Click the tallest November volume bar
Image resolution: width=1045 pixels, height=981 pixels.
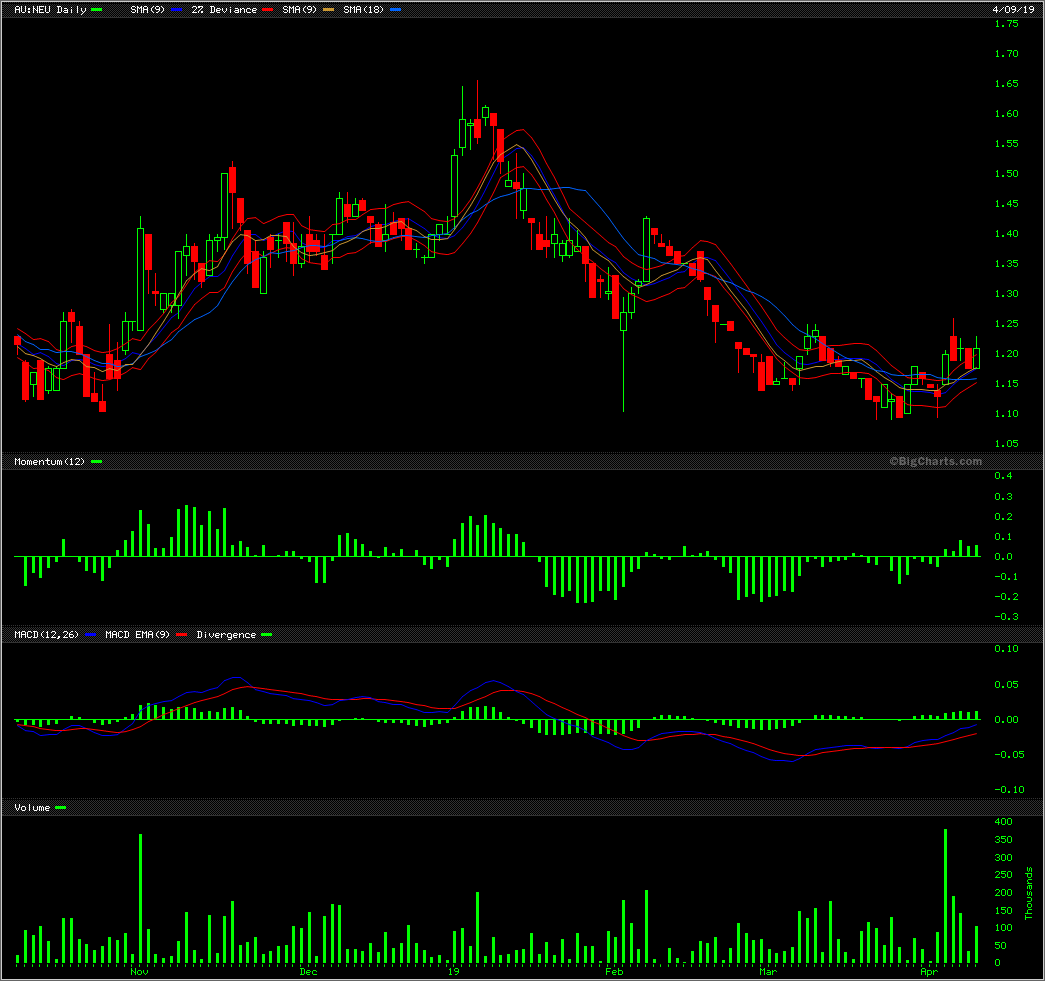(x=141, y=898)
